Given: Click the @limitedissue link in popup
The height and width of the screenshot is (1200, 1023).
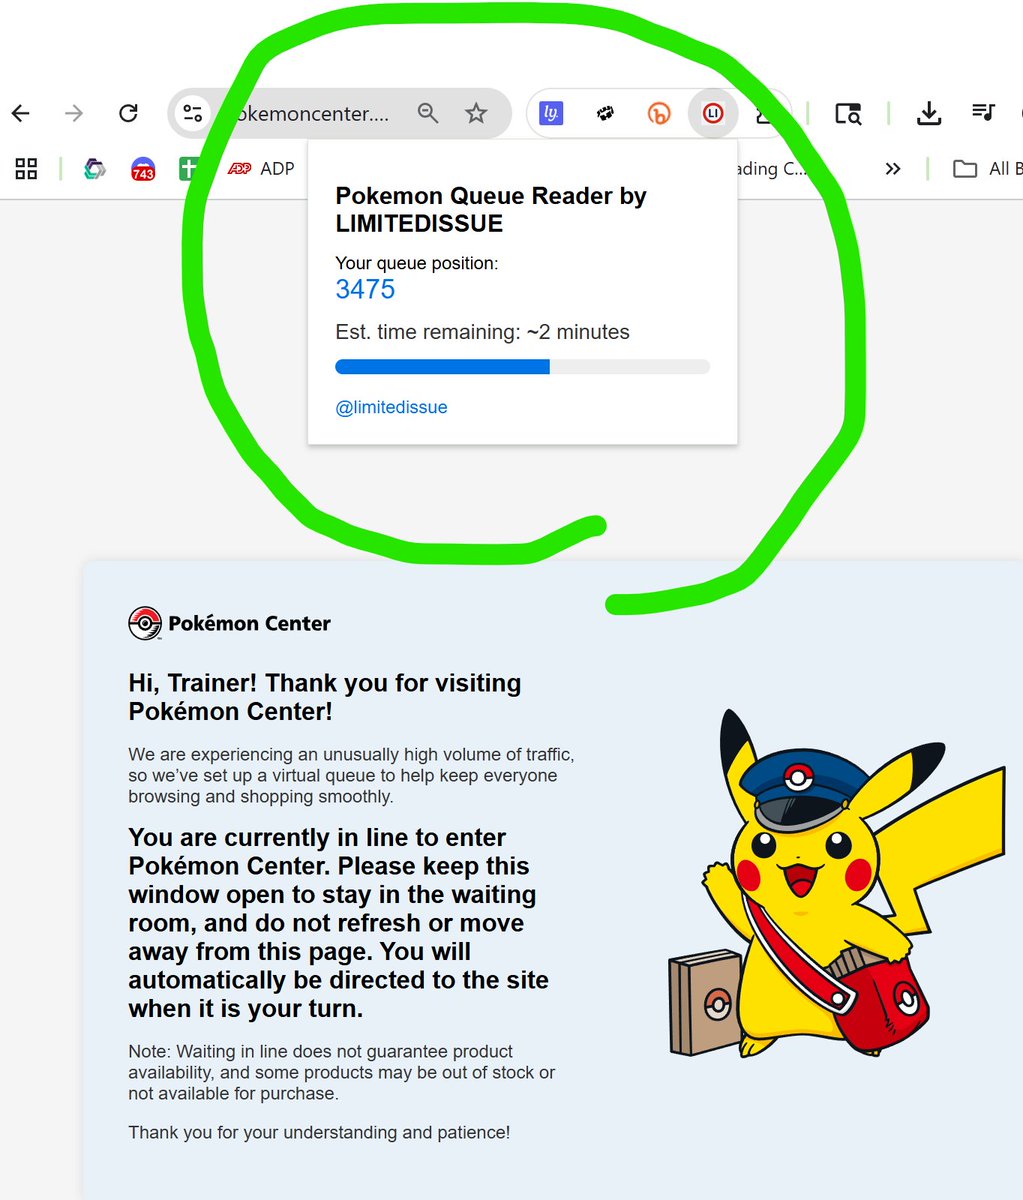Looking at the screenshot, I should click(391, 407).
